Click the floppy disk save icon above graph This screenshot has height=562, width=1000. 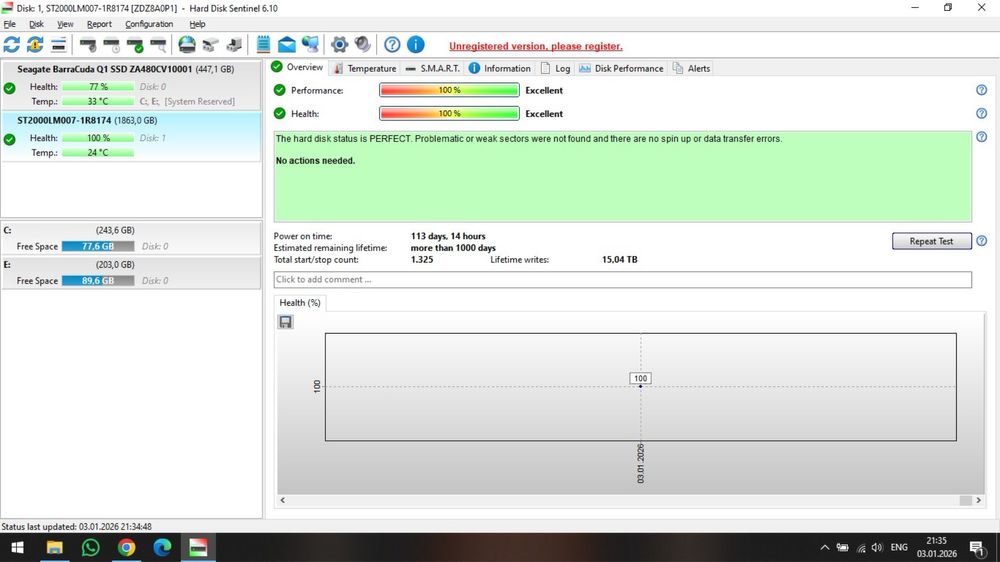point(286,322)
